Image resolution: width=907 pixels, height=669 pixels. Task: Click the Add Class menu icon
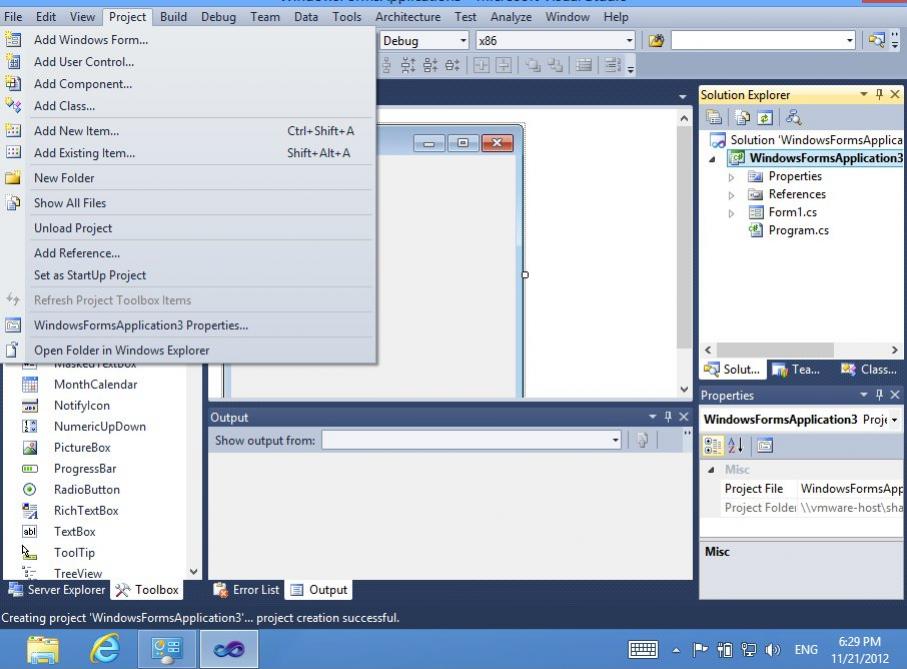point(13,105)
